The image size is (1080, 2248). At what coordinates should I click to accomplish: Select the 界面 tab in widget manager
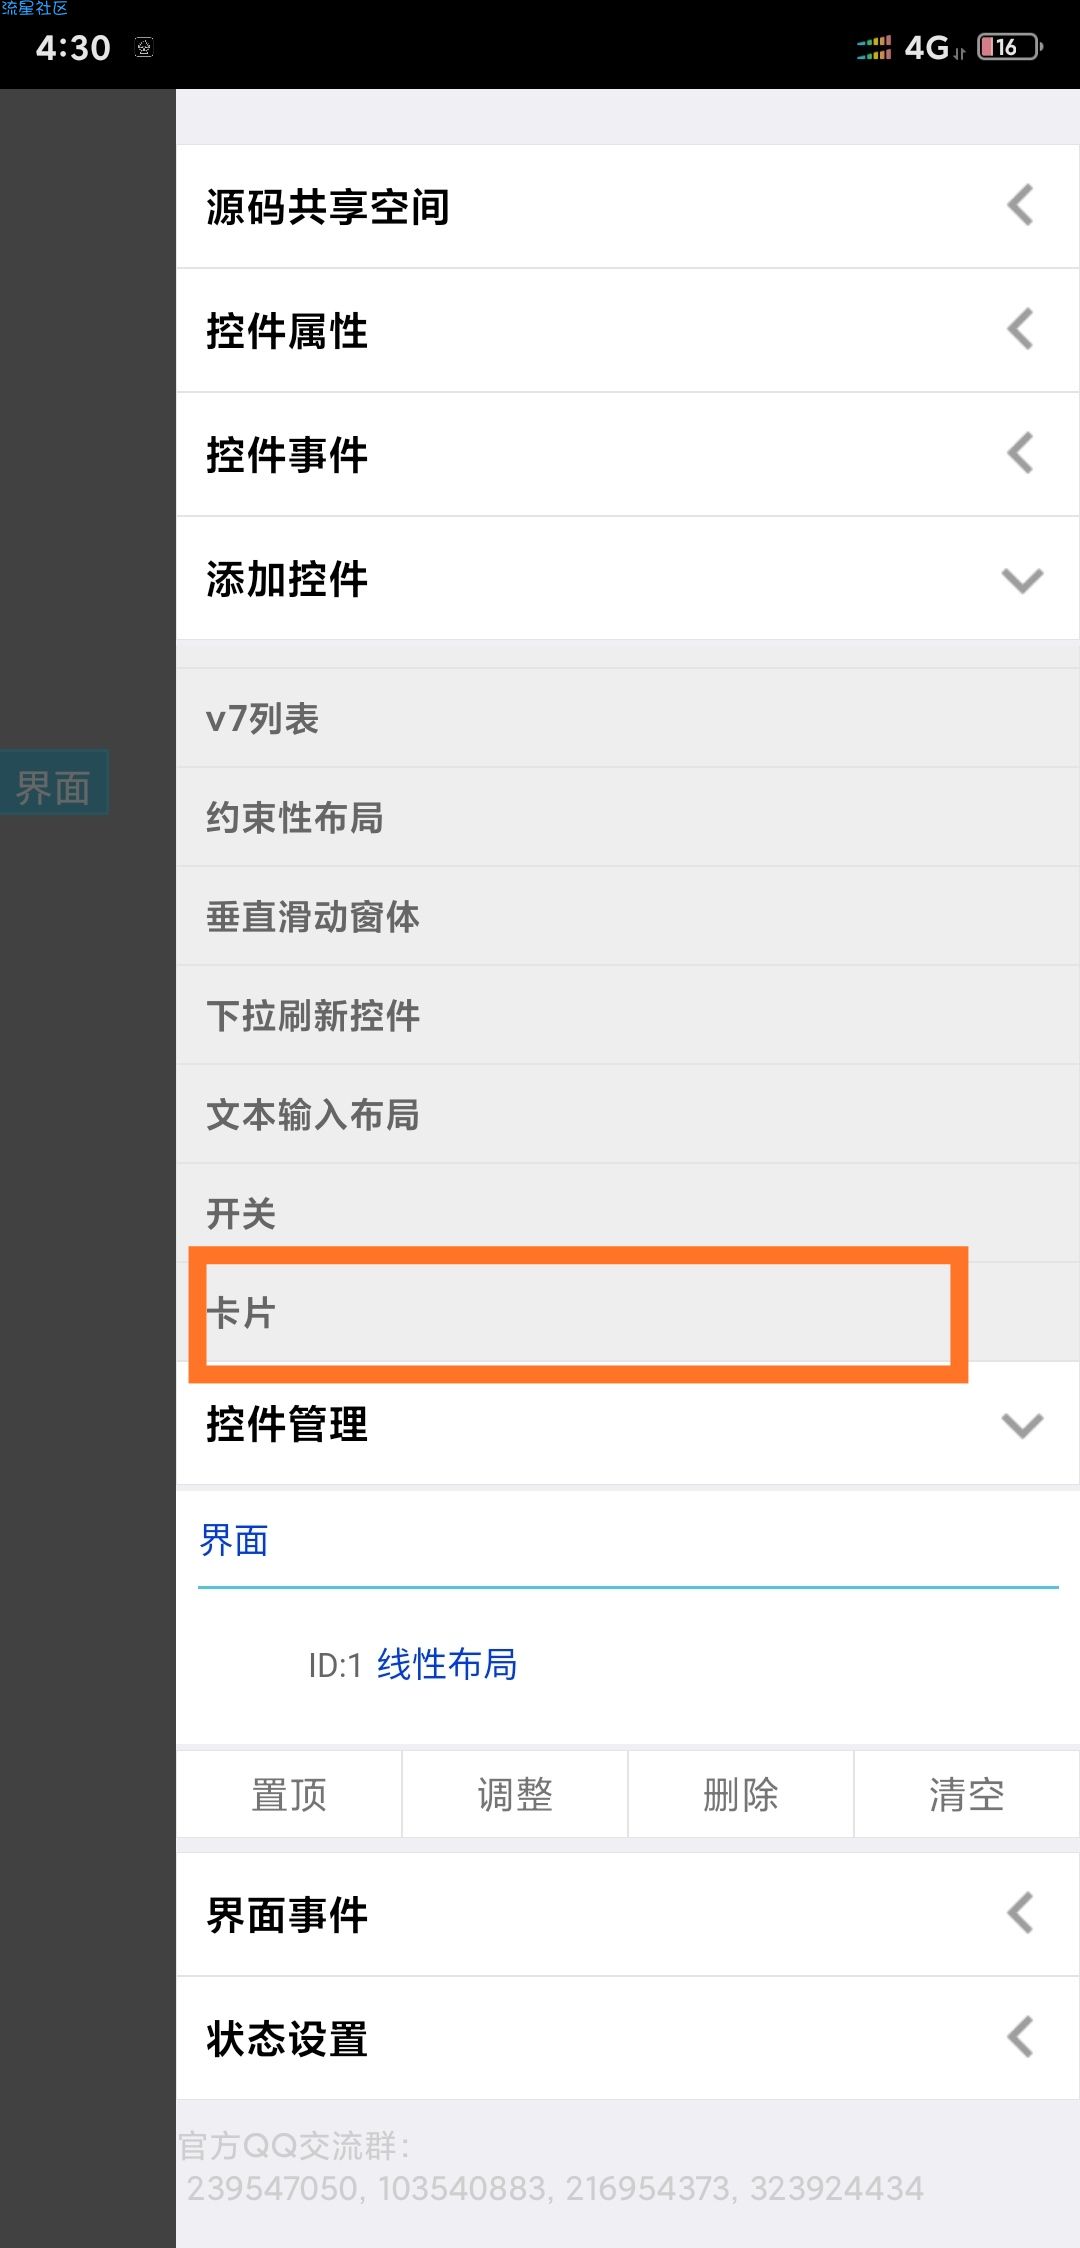pyautogui.click(x=234, y=1541)
